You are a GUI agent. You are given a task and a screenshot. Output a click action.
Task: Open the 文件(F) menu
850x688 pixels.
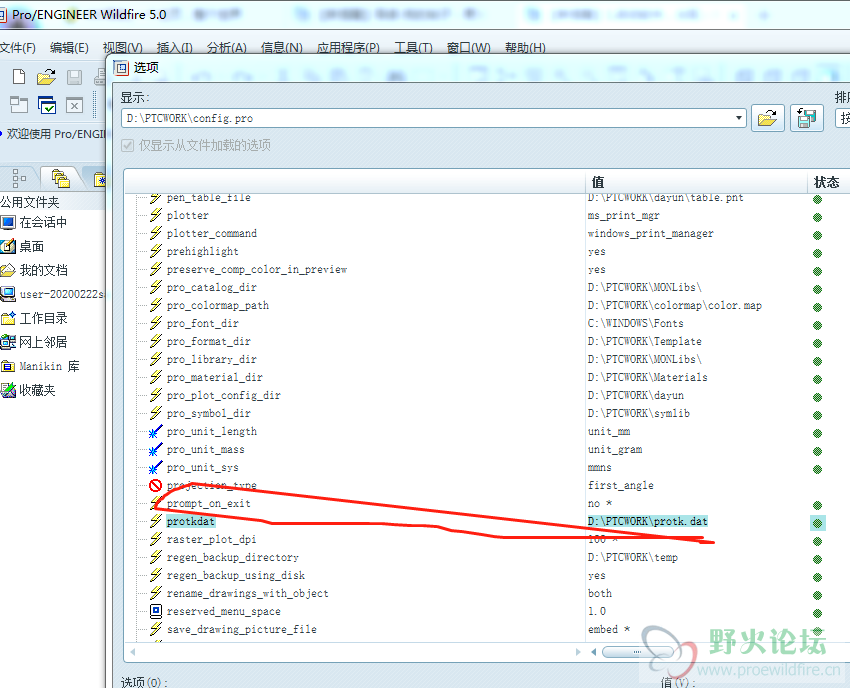click(x=17, y=48)
